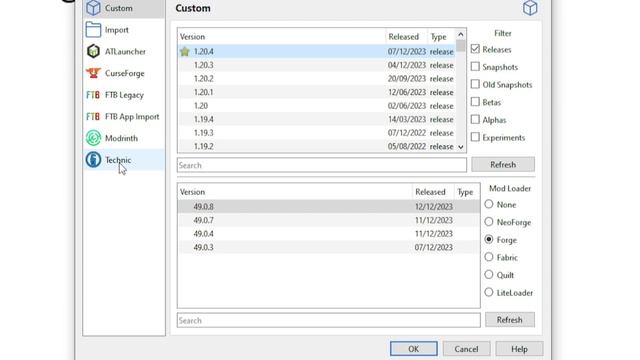The height and width of the screenshot is (360, 640).
Task: Refresh the mod loader version list
Action: click(509, 320)
